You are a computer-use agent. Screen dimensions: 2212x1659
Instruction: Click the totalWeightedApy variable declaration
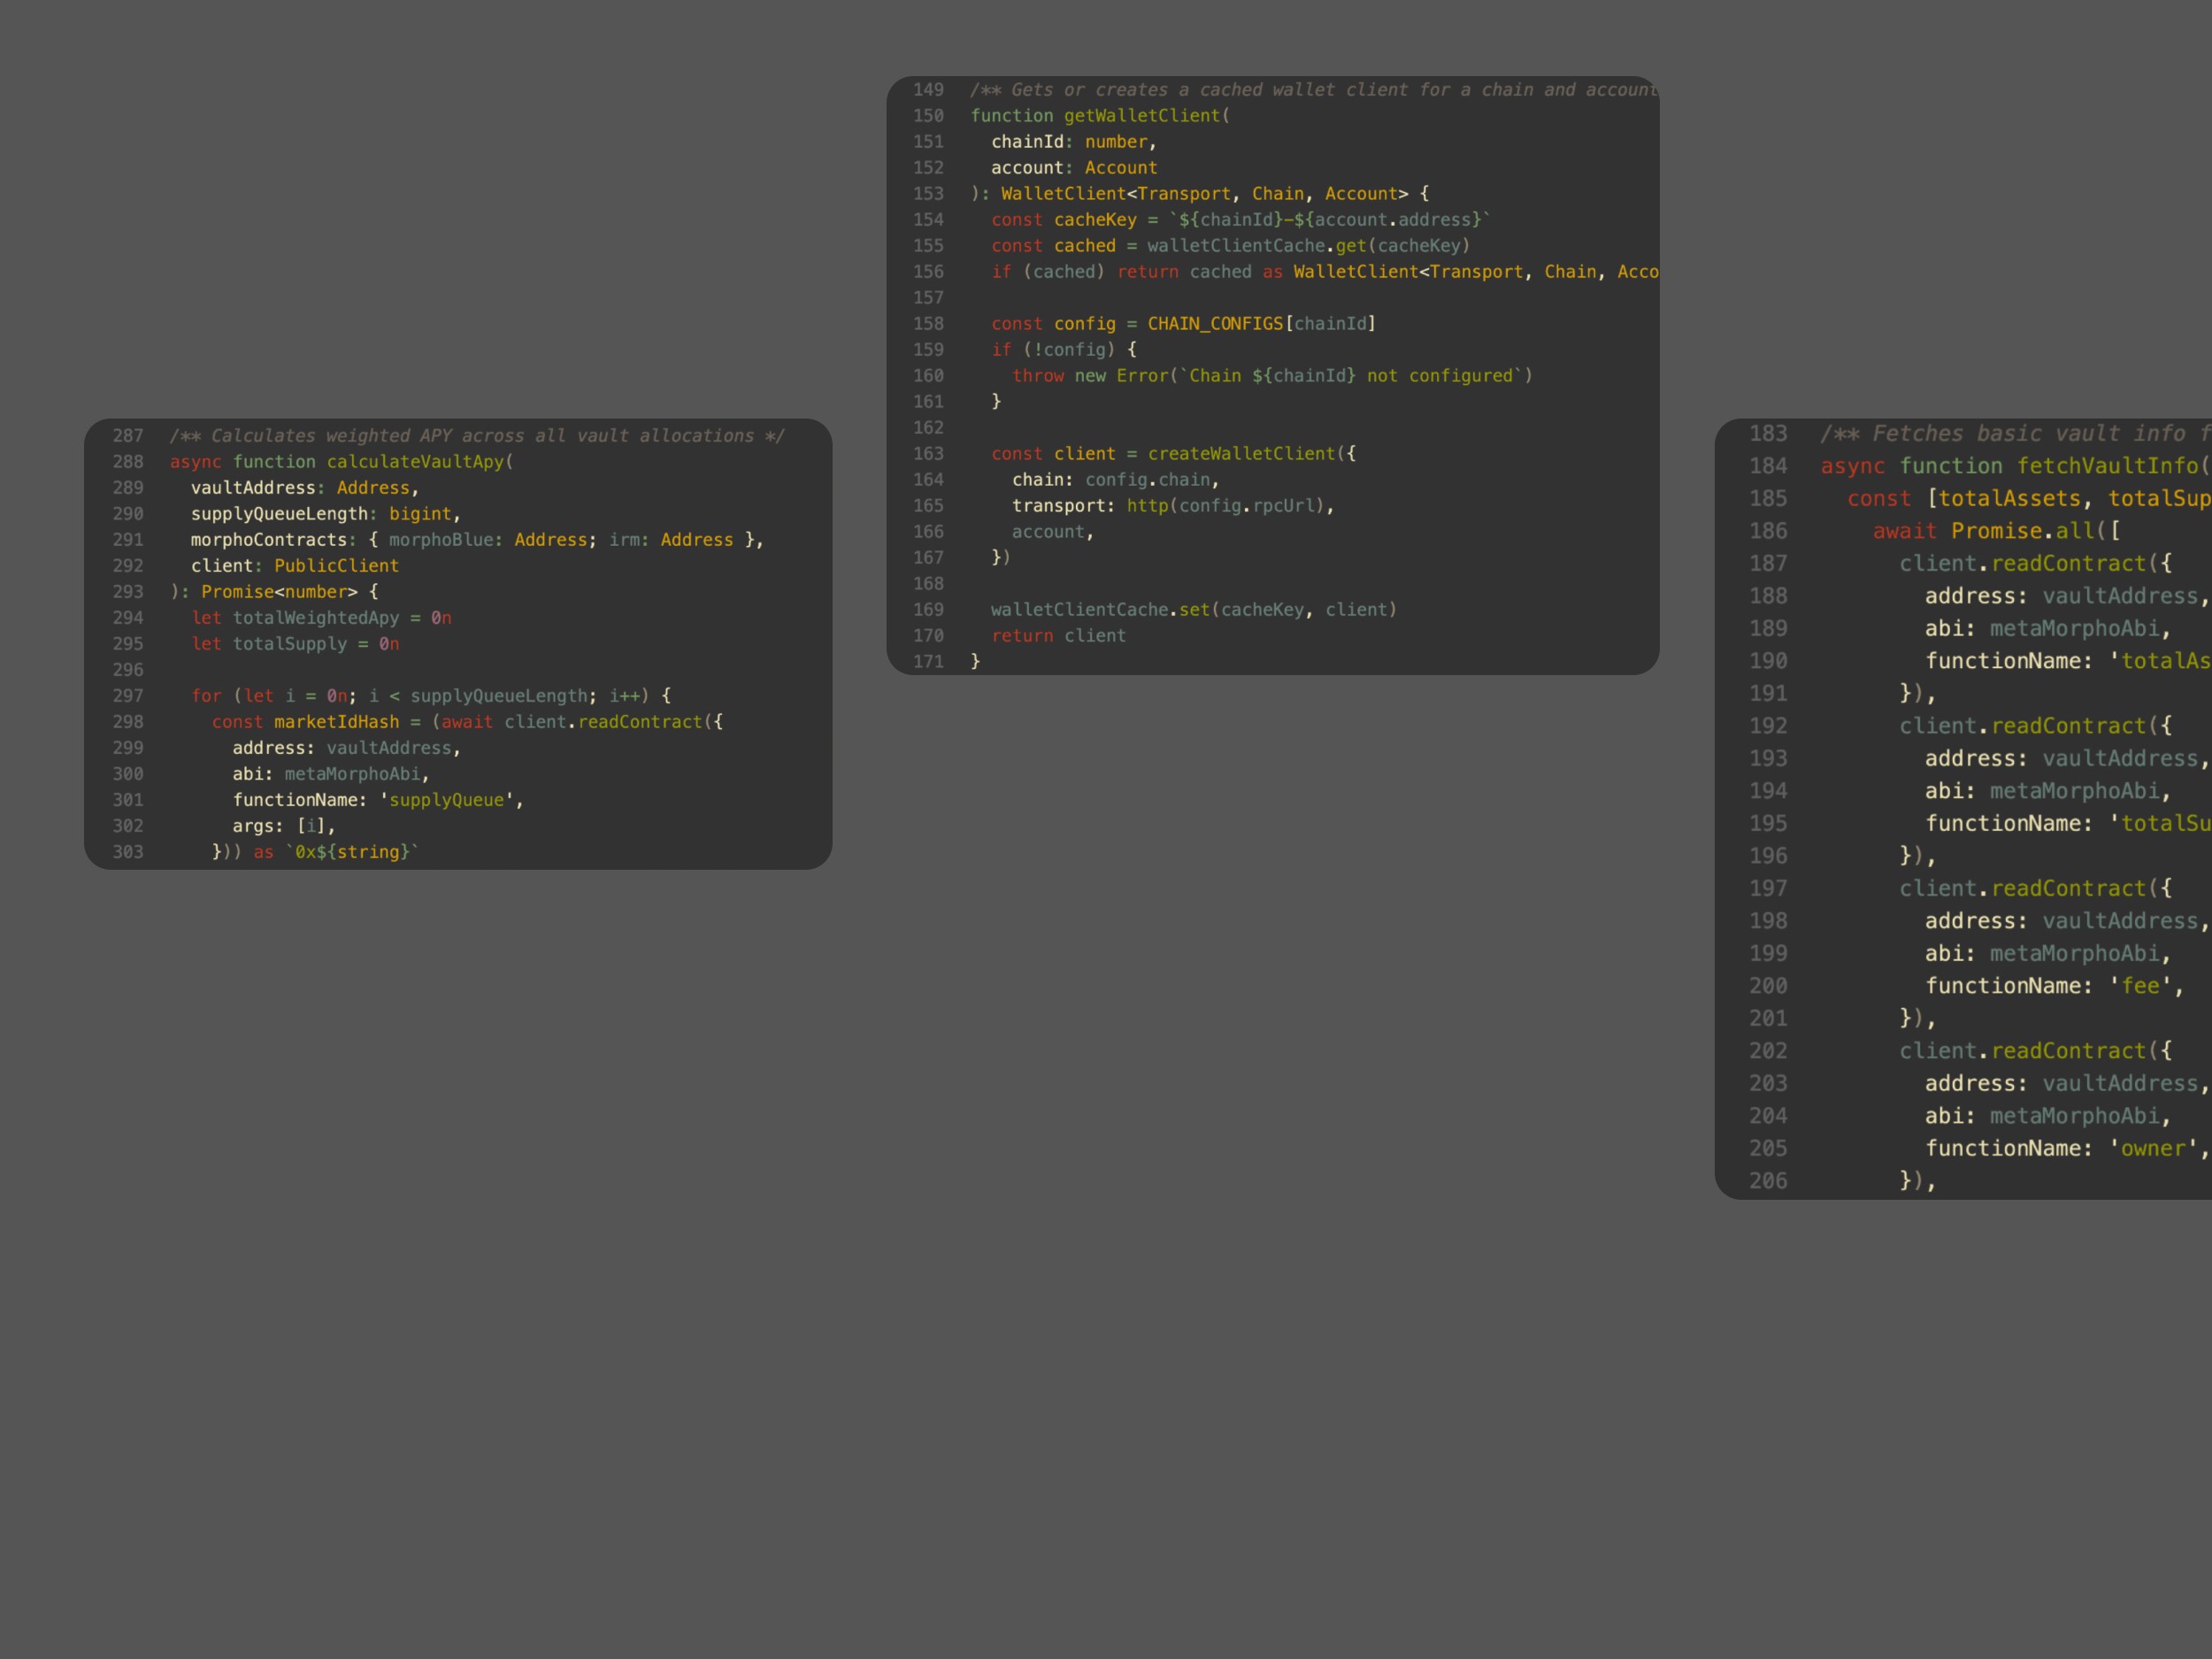click(x=315, y=618)
